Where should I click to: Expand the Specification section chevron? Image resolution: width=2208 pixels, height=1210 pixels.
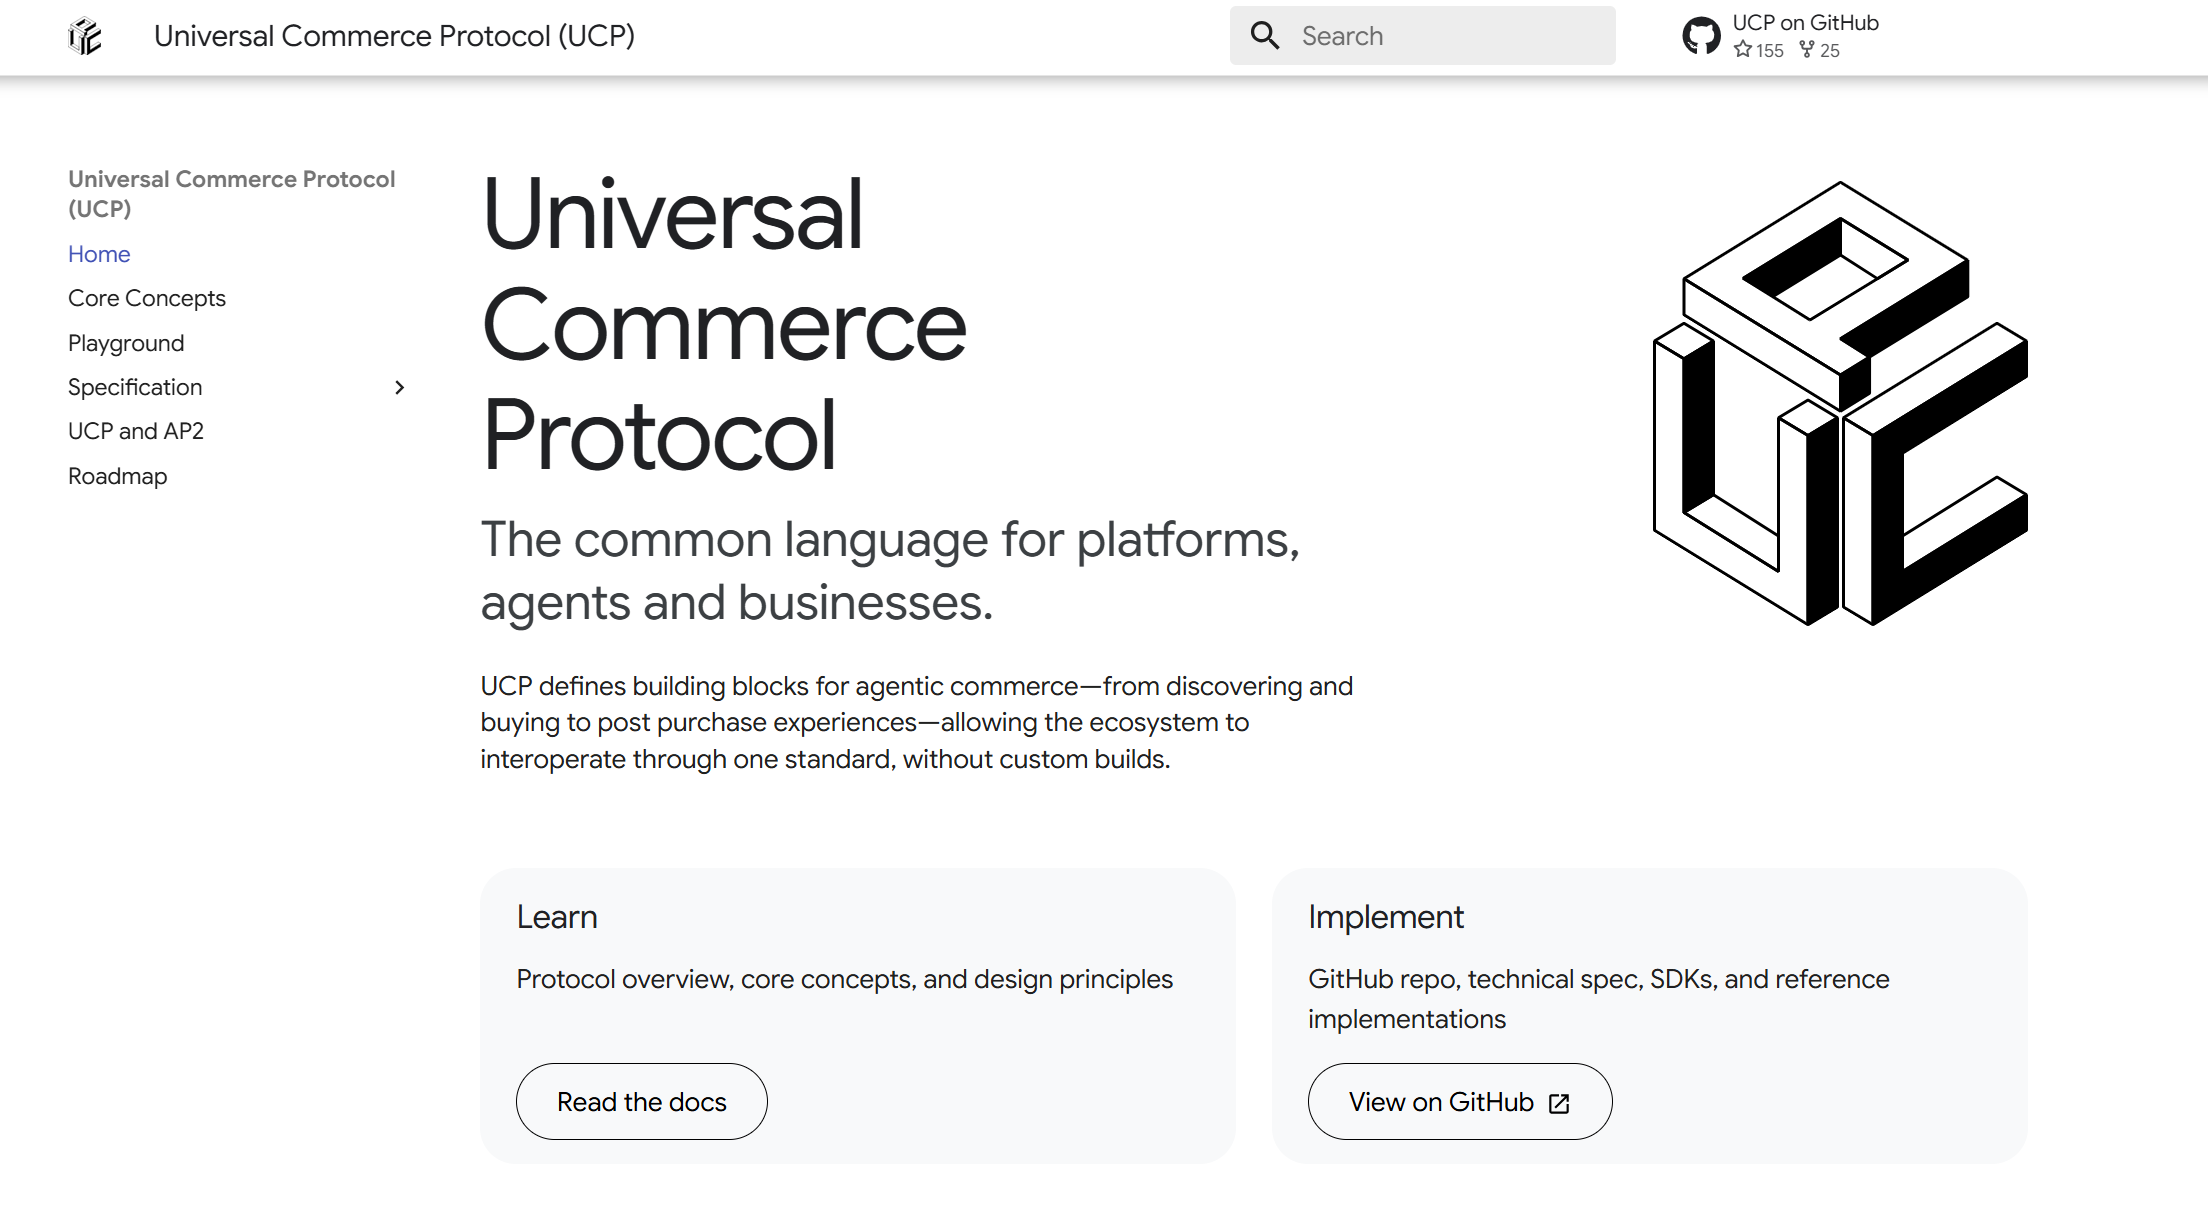(x=399, y=387)
